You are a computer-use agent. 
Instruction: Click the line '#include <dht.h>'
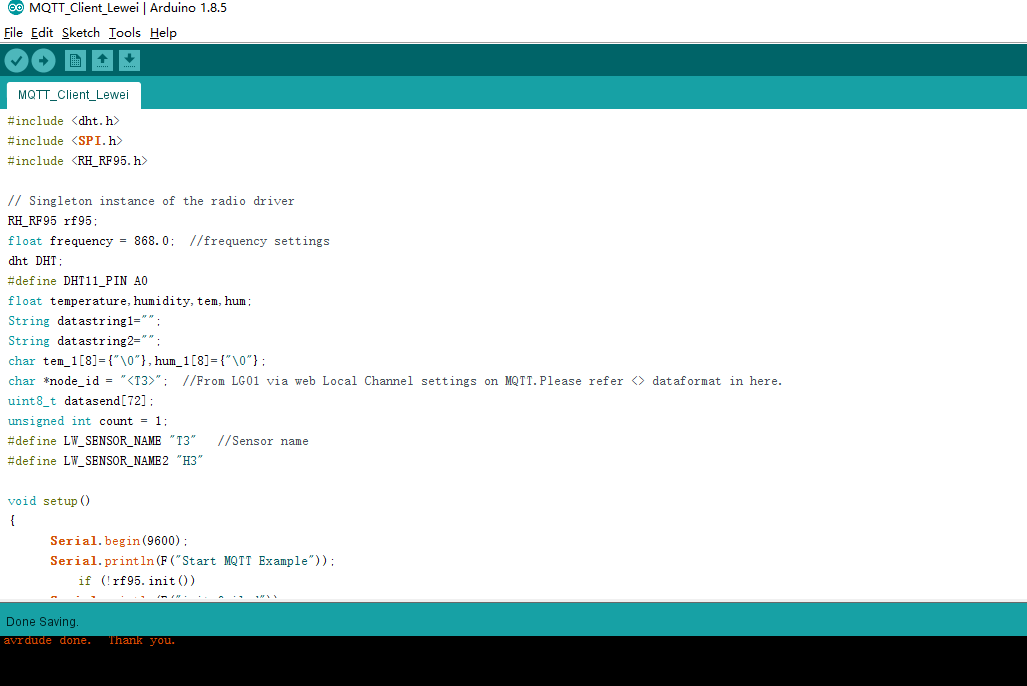click(x=64, y=121)
